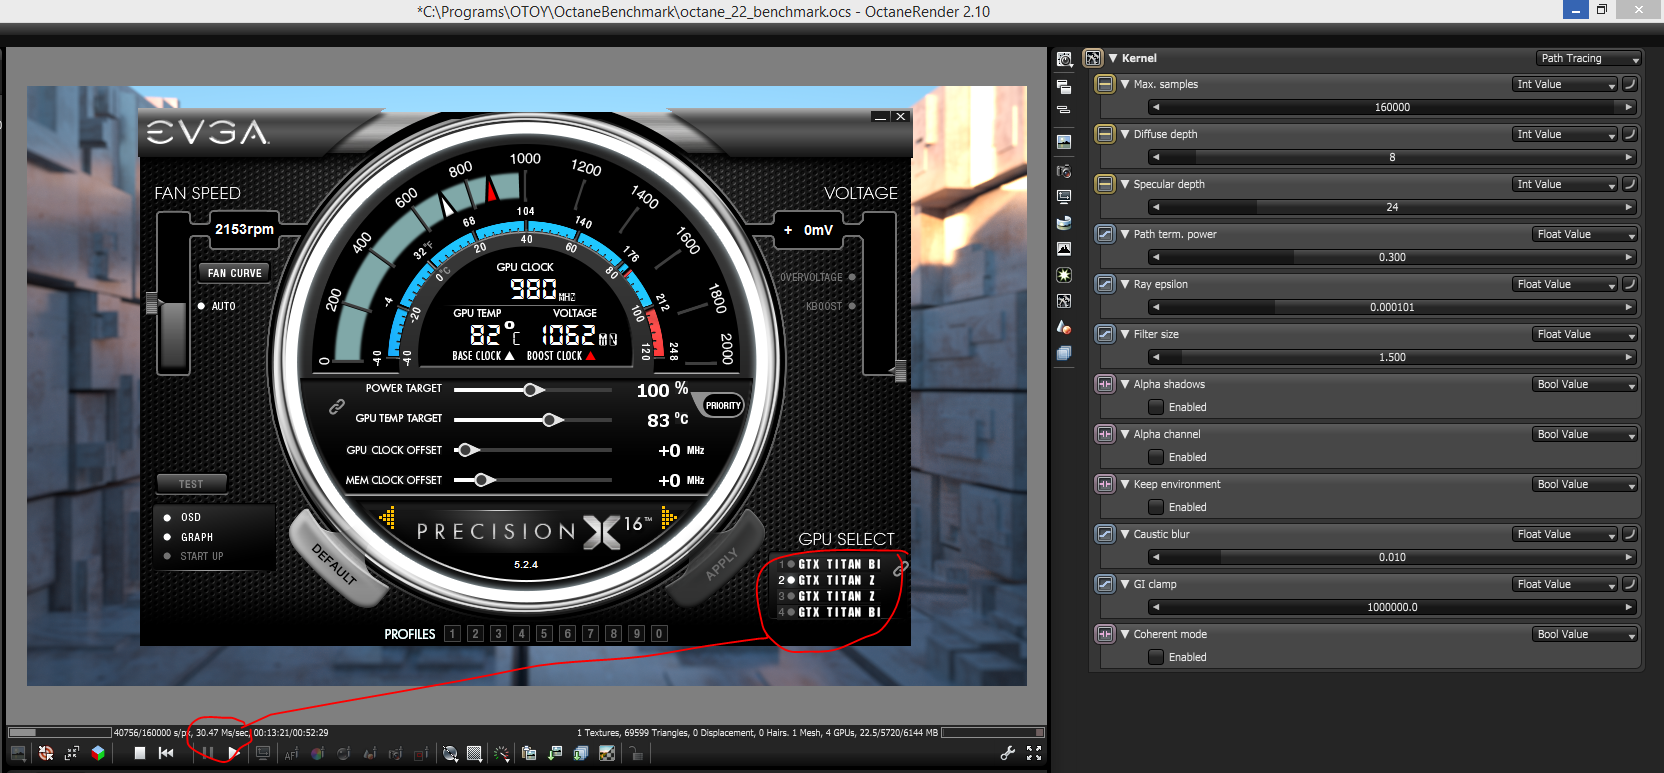The height and width of the screenshot is (773, 1664).
Task: Open Alpha shadows Bool Value dropdown
Action: (x=1585, y=384)
